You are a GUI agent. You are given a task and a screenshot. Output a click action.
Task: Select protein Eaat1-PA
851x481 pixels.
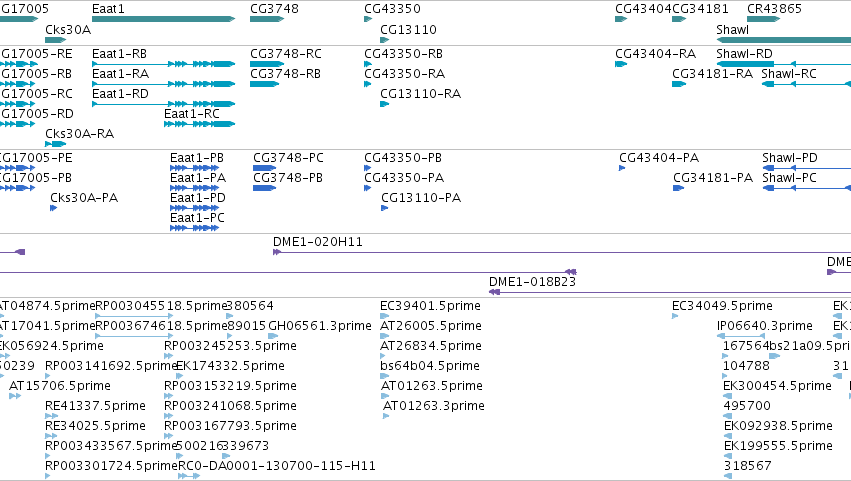198,178
